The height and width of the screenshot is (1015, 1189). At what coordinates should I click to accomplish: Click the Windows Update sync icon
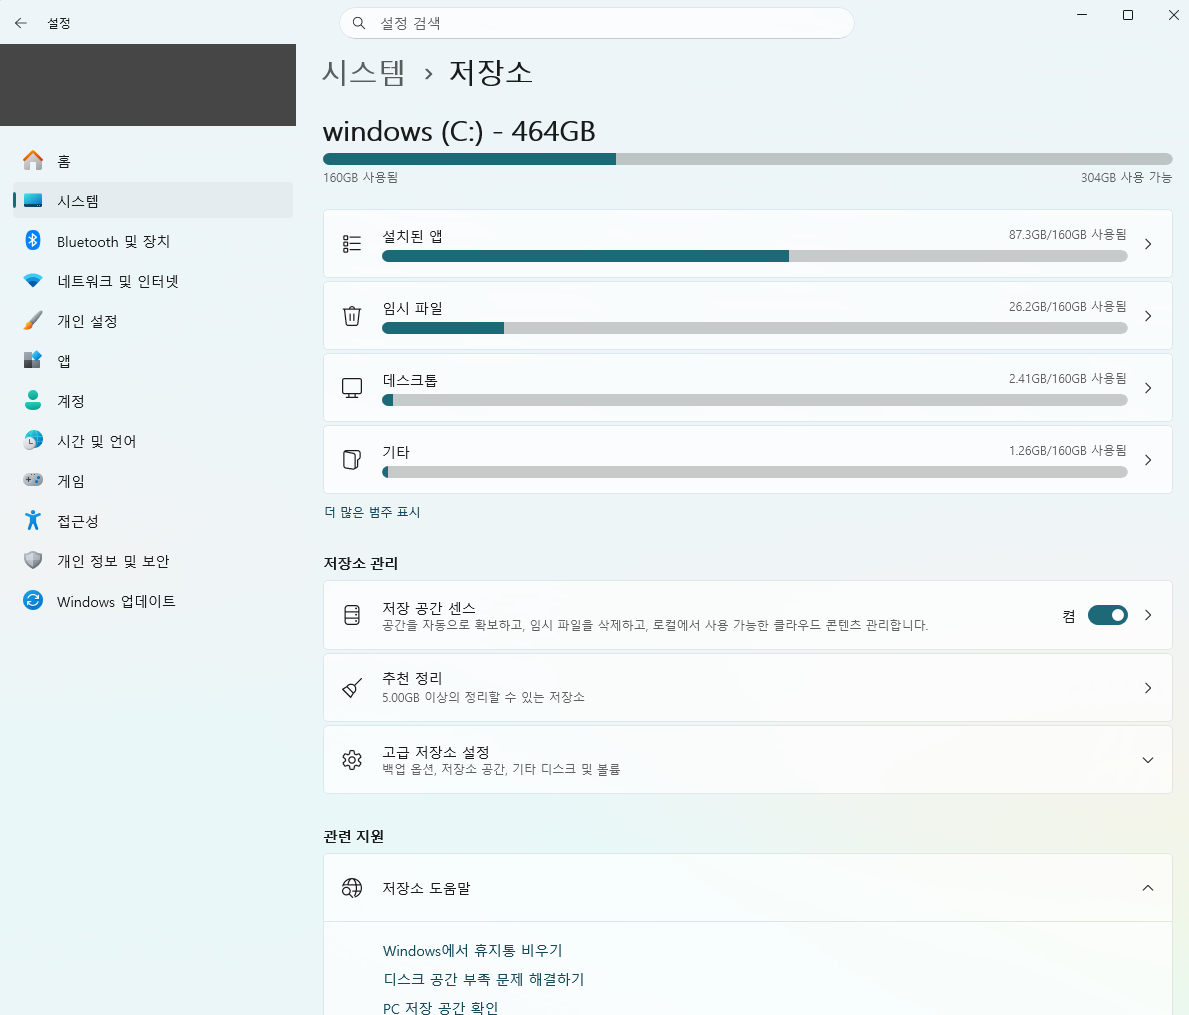(x=33, y=600)
